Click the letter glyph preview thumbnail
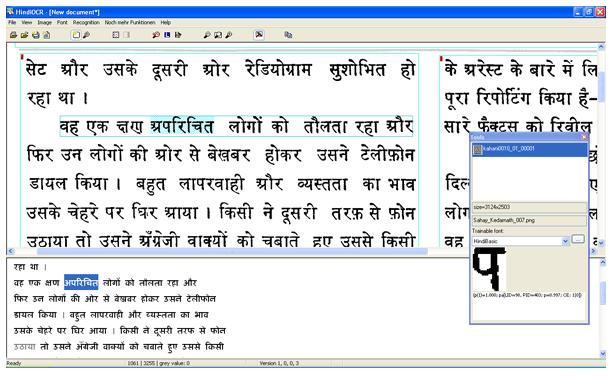 (489, 268)
